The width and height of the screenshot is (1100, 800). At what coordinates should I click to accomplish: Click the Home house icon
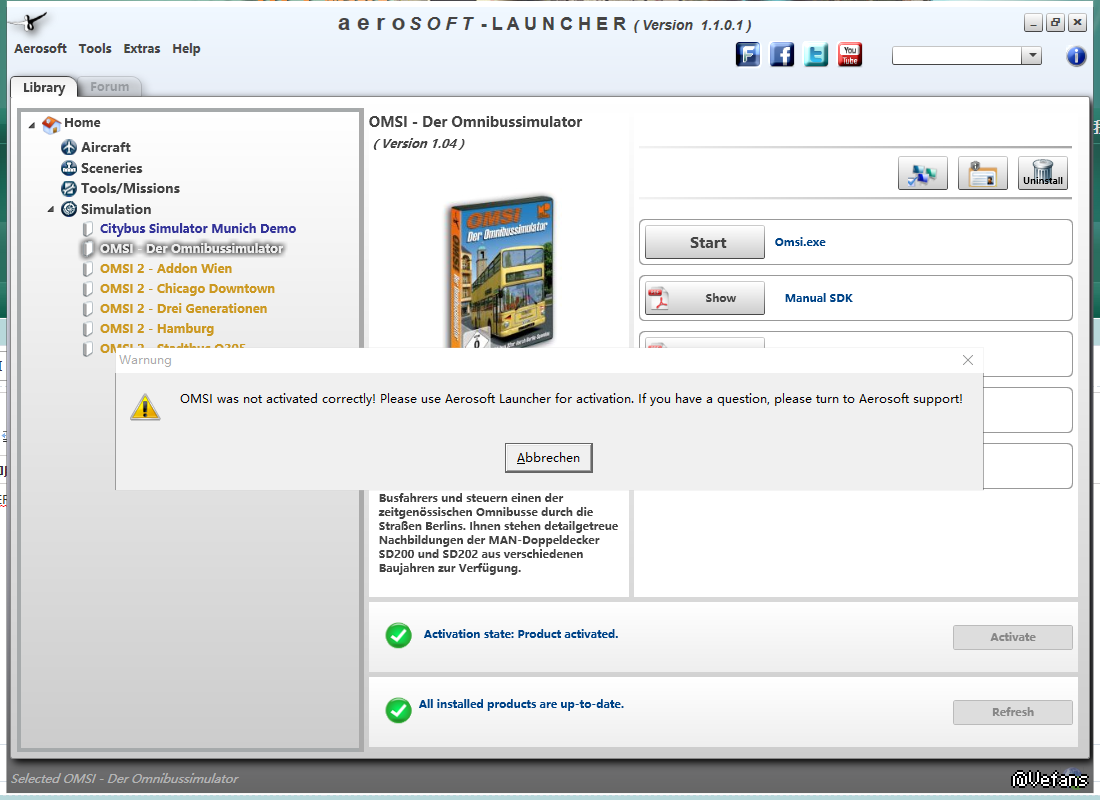point(51,124)
